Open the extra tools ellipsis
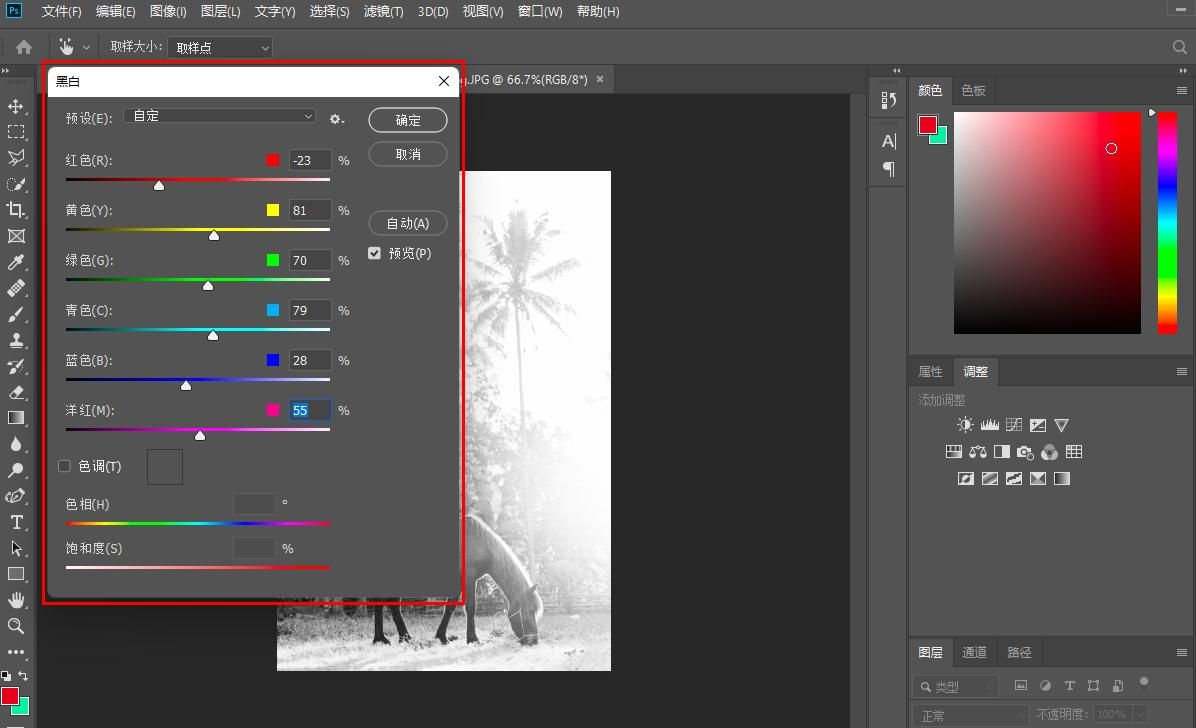 tap(16, 652)
